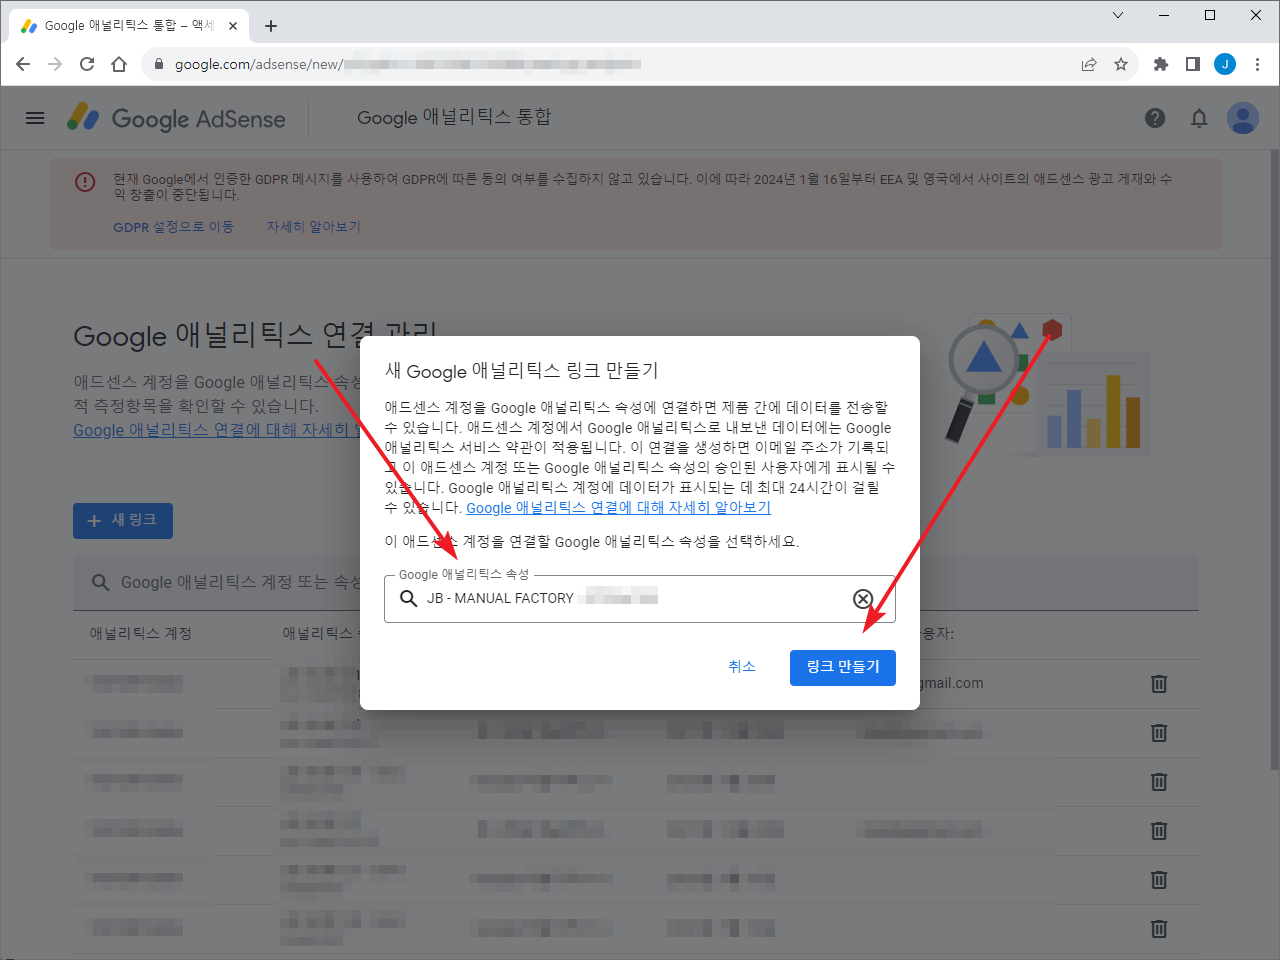The height and width of the screenshot is (960, 1280).
Task: Click the search magnifier in property field
Action: (x=408, y=598)
